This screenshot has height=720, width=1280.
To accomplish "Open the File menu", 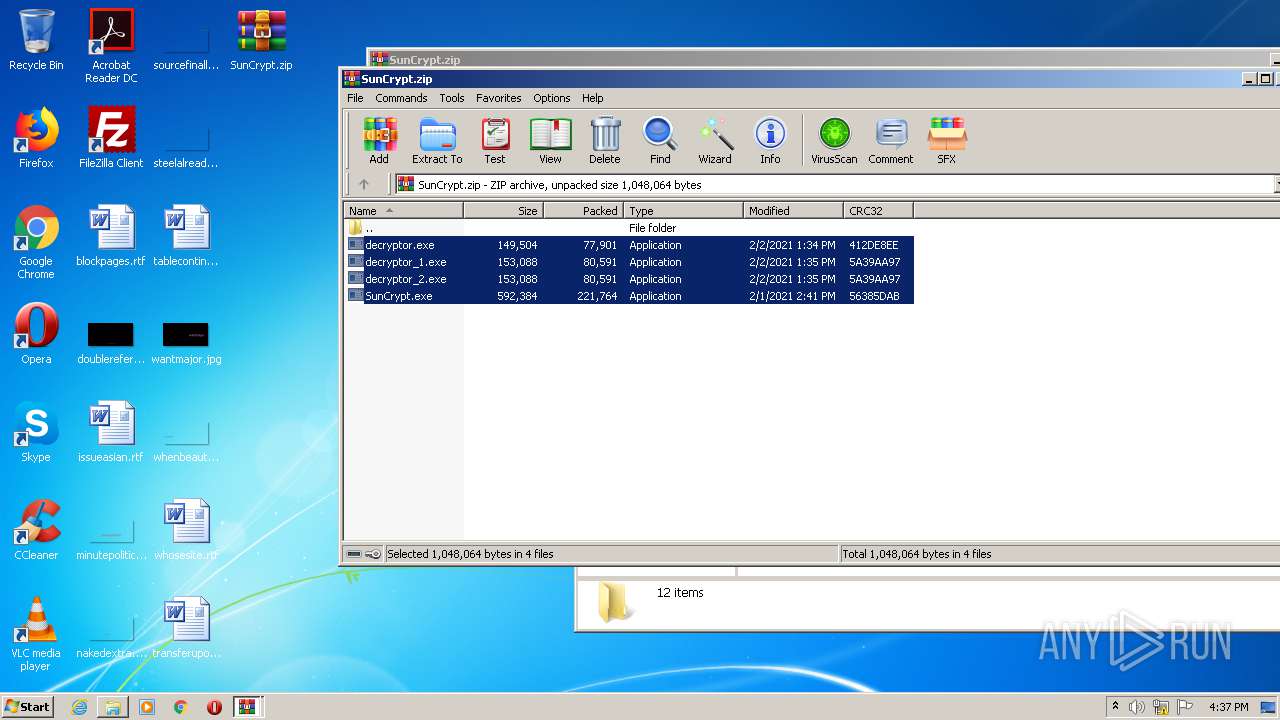I will (x=355, y=98).
